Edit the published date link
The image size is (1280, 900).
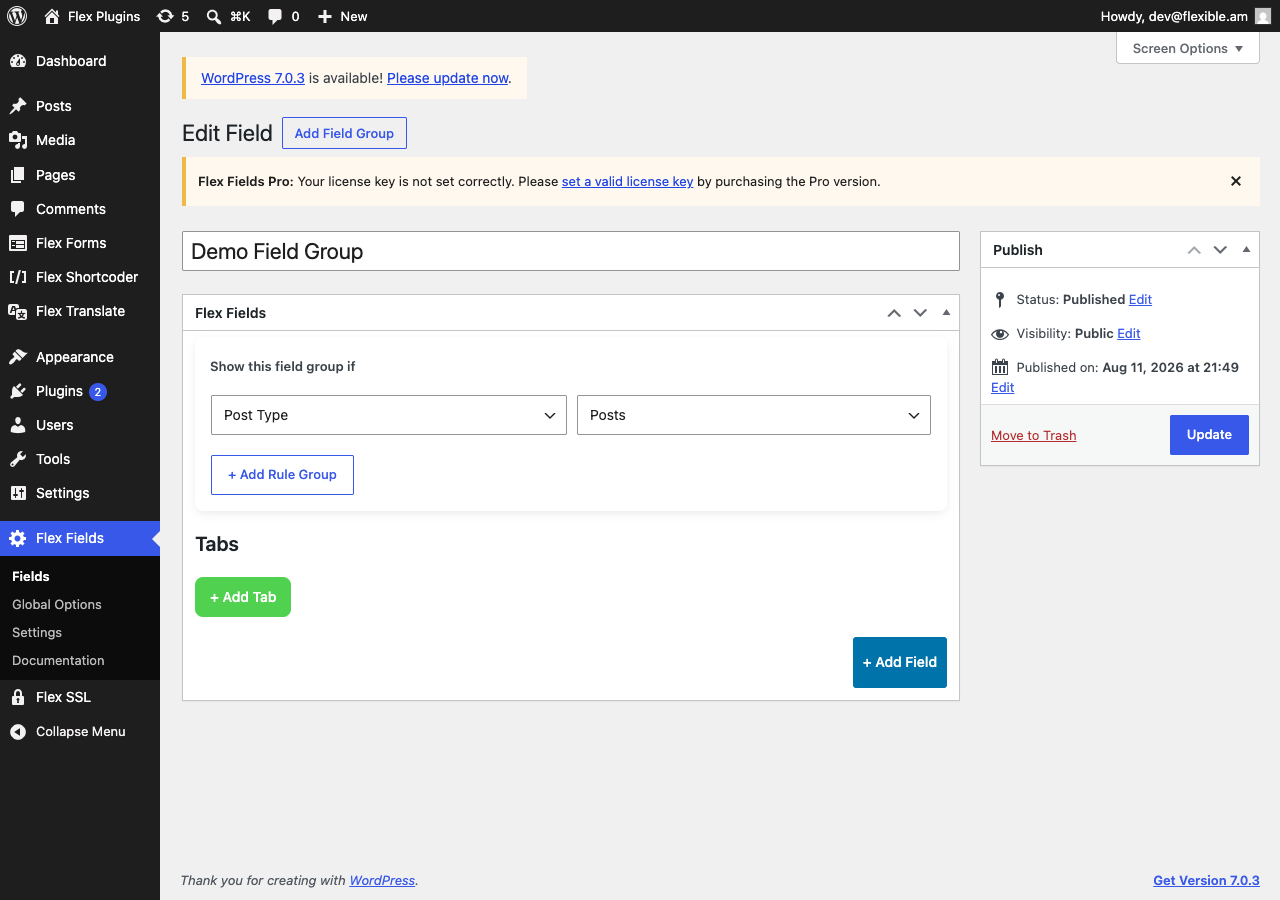[1003, 387]
